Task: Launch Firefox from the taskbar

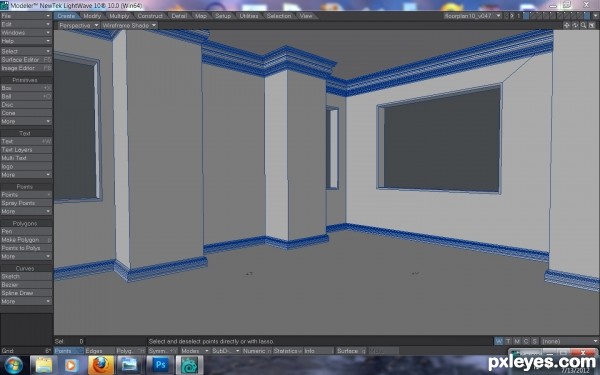Action: click(100, 365)
